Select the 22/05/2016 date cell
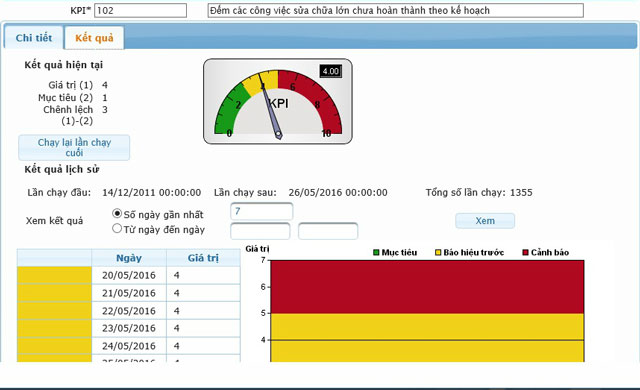This screenshot has height=390, width=640. point(129,311)
